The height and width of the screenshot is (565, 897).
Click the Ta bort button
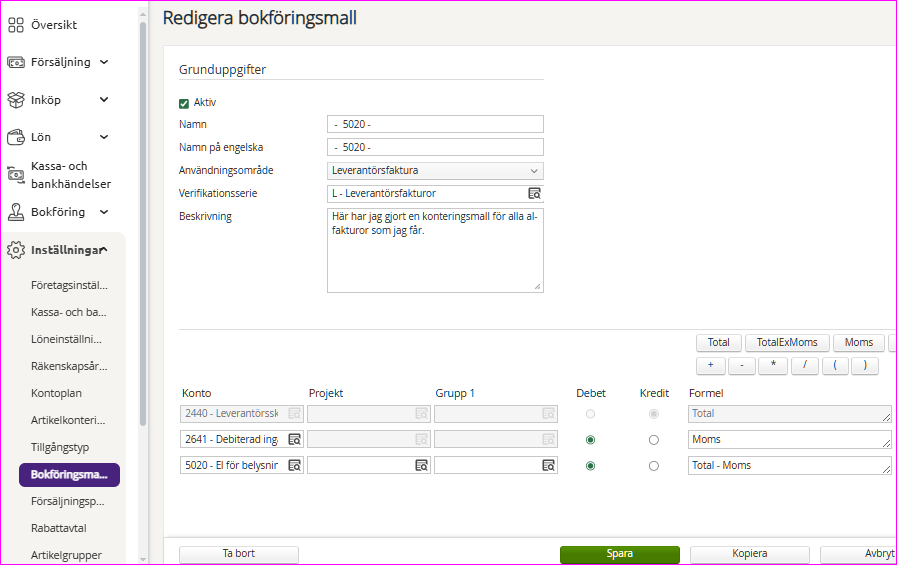click(x=239, y=554)
